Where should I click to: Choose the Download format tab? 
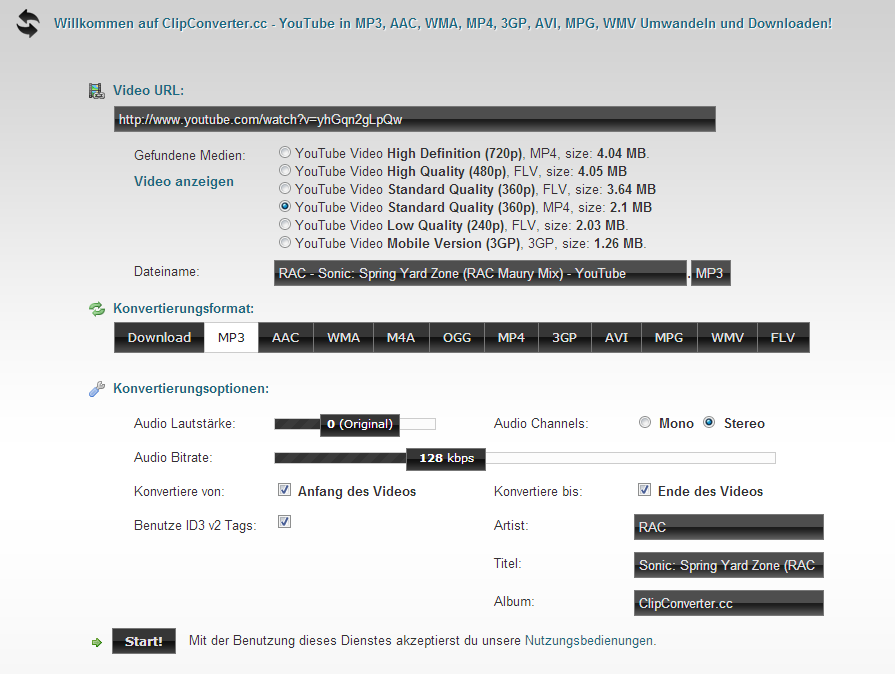[x=159, y=338]
